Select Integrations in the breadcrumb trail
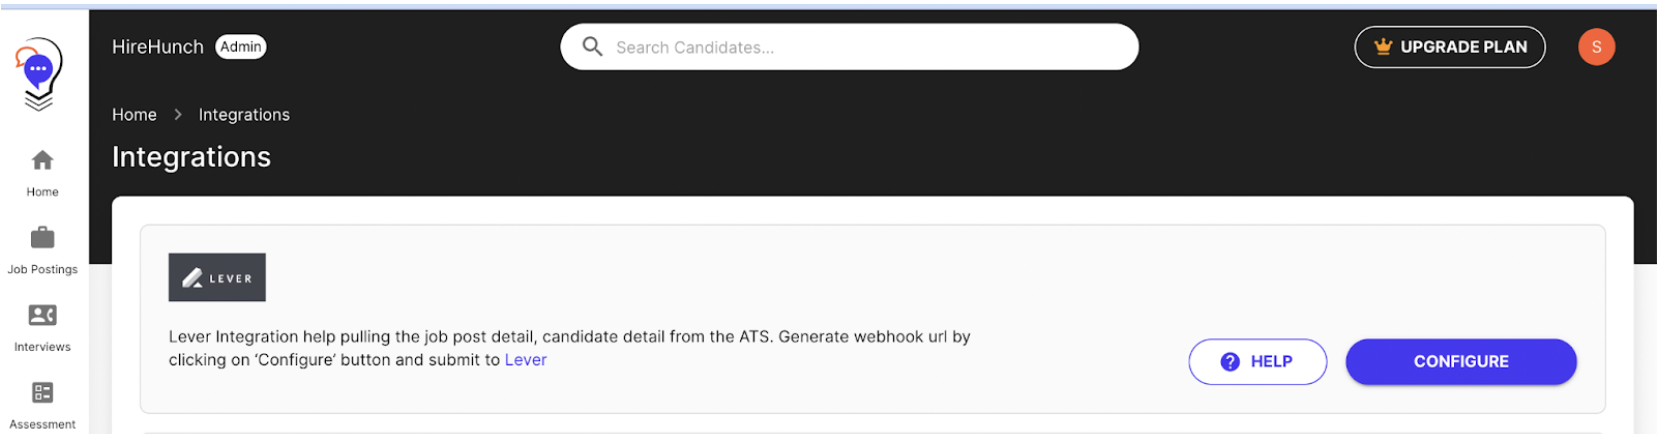This screenshot has height=434, width=1658. (244, 115)
